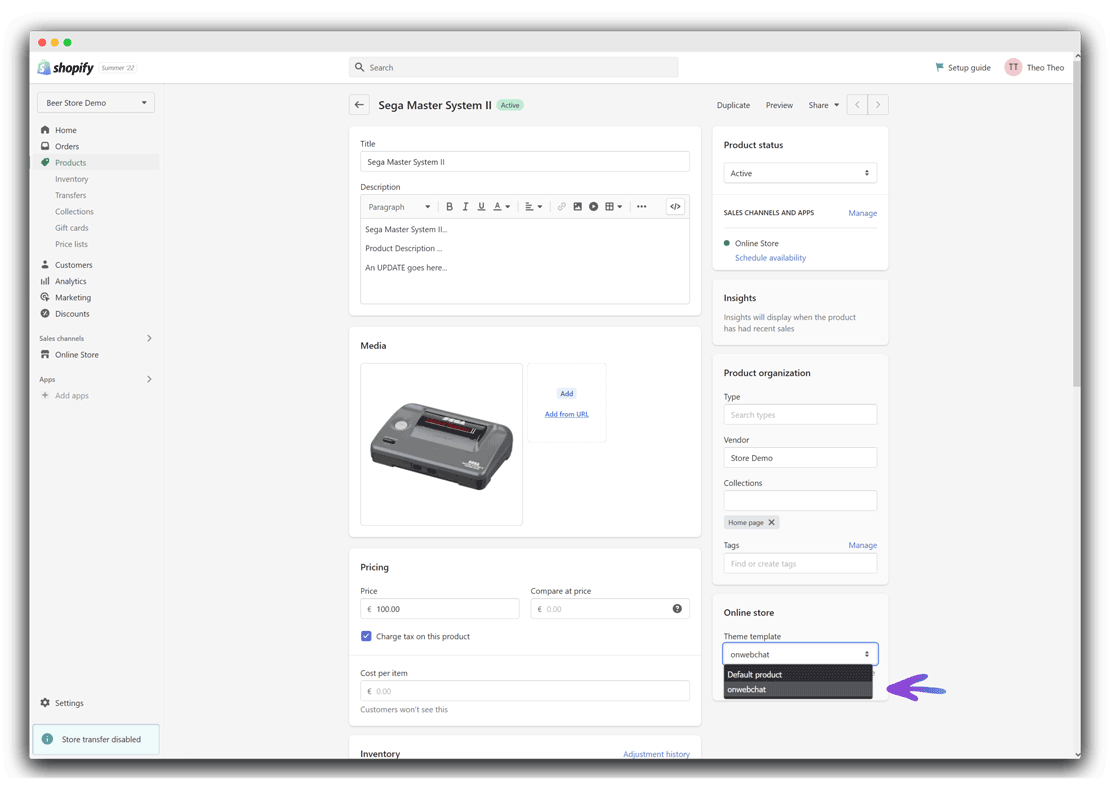The image size is (1110, 789).
Task: Apply italic formatting in the description editor
Action: point(465,206)
